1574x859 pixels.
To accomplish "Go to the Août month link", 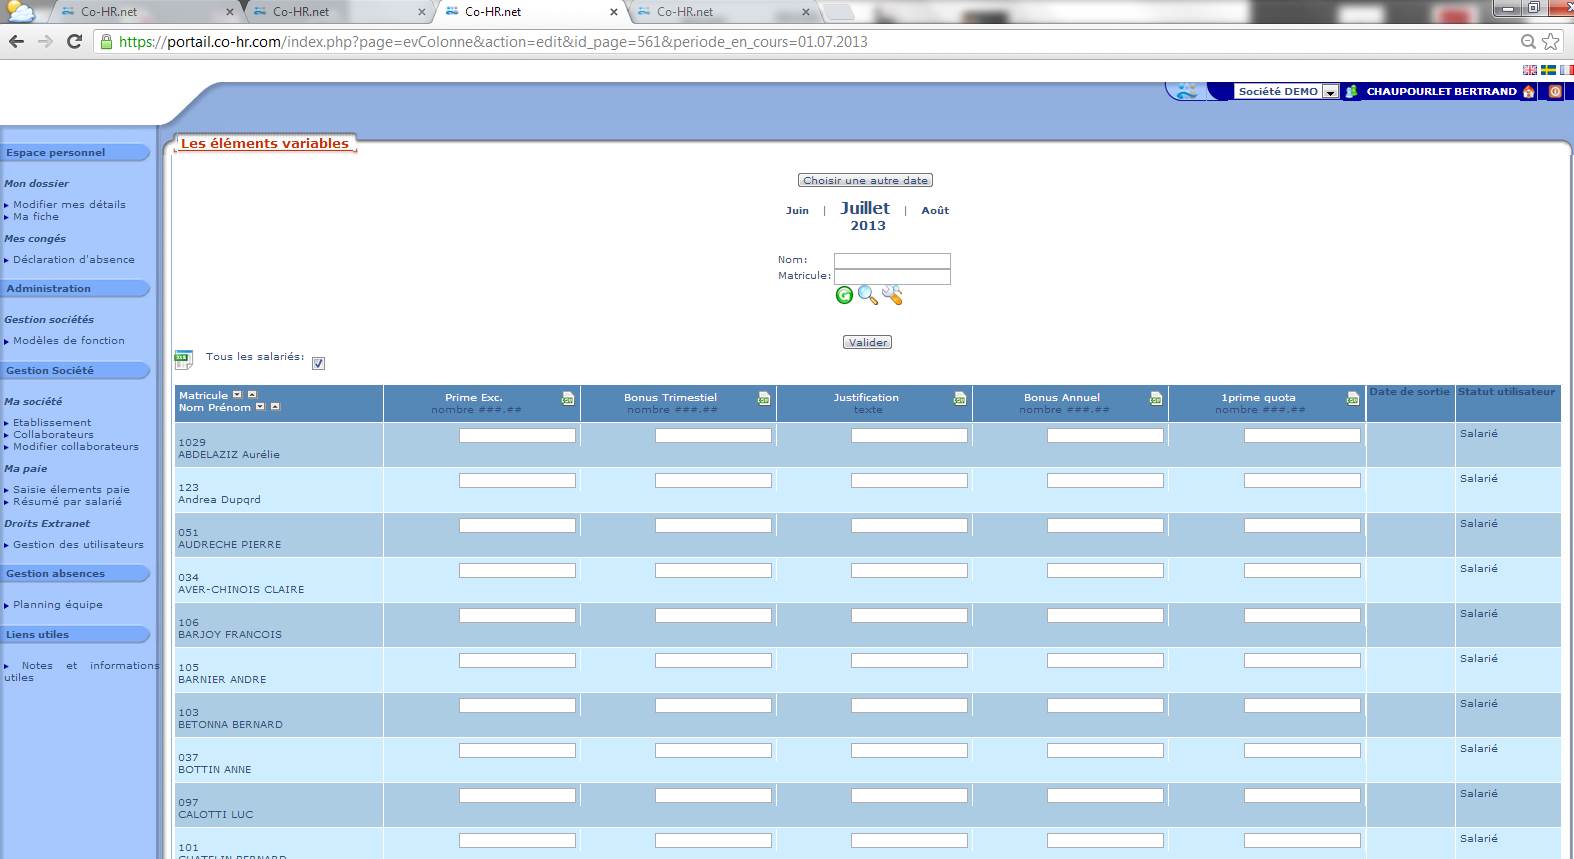I will tap(935, 210).
